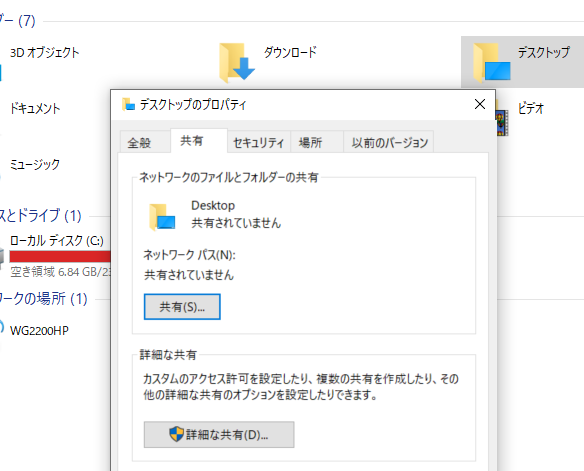Viewport: 584px width, 471px height.
Task: Close the デスクトップのプロパティ dialog
Action: click(480, 104)
